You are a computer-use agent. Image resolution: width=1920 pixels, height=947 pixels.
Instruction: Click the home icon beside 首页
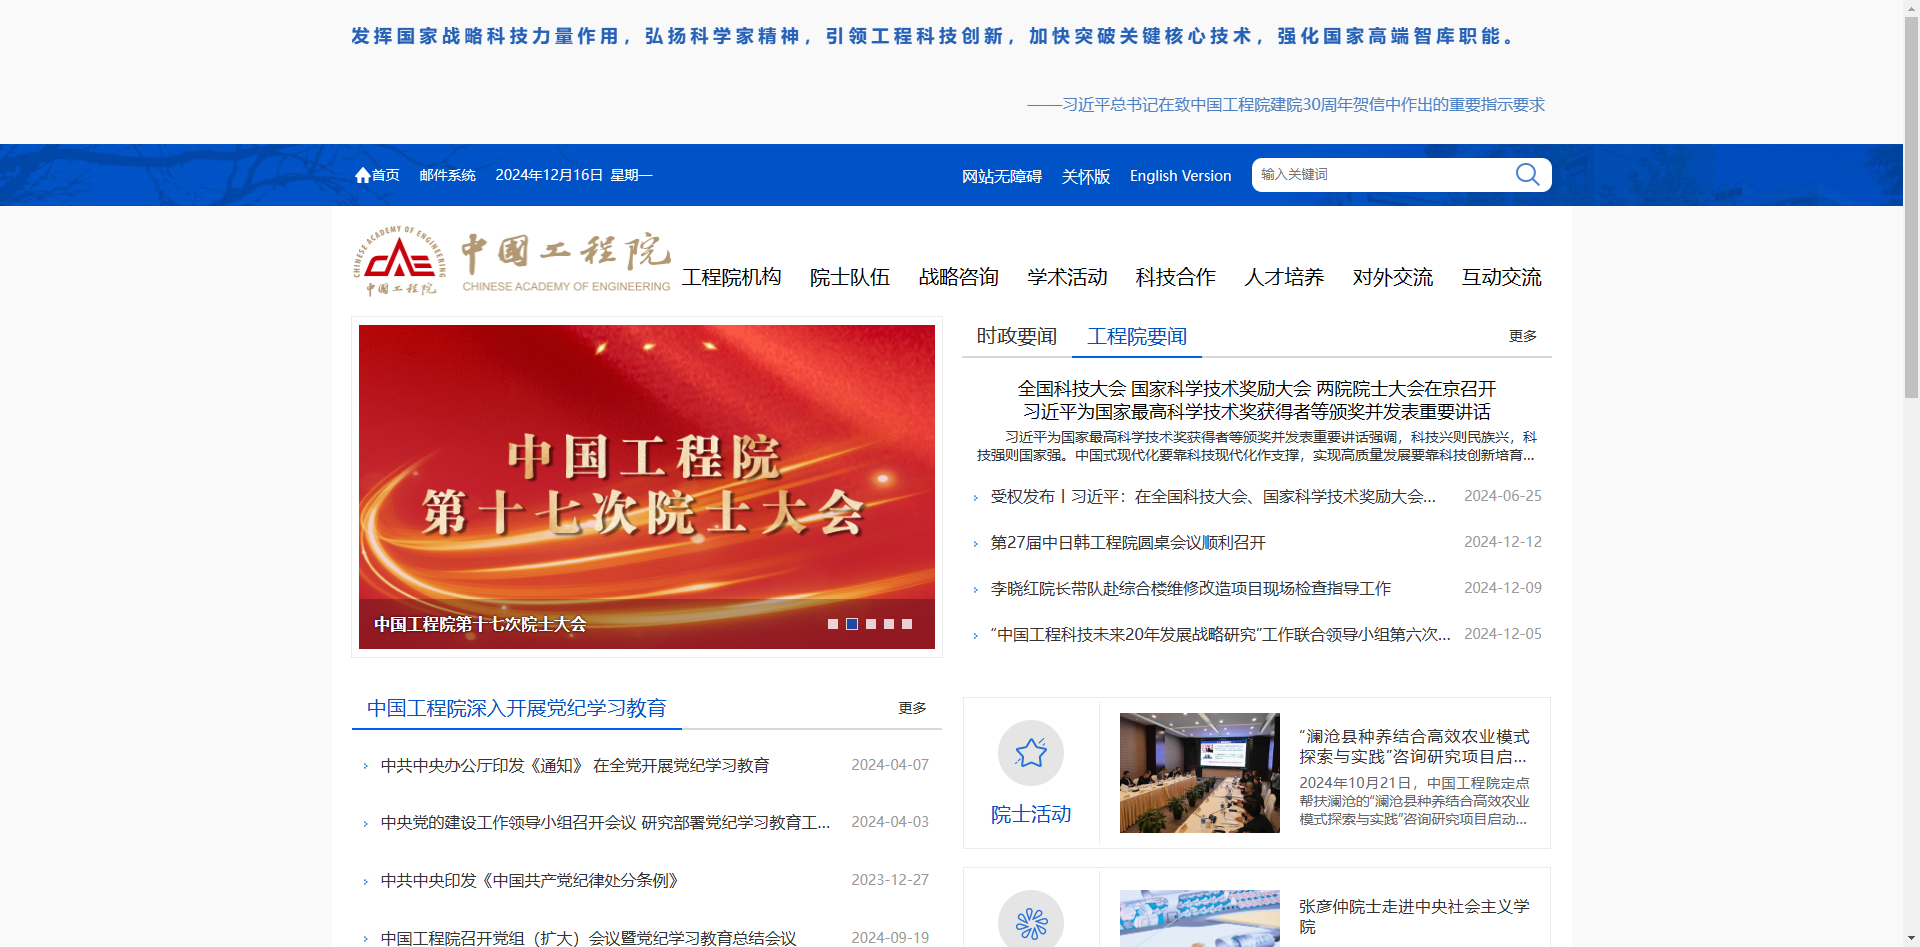click(364, 174)
